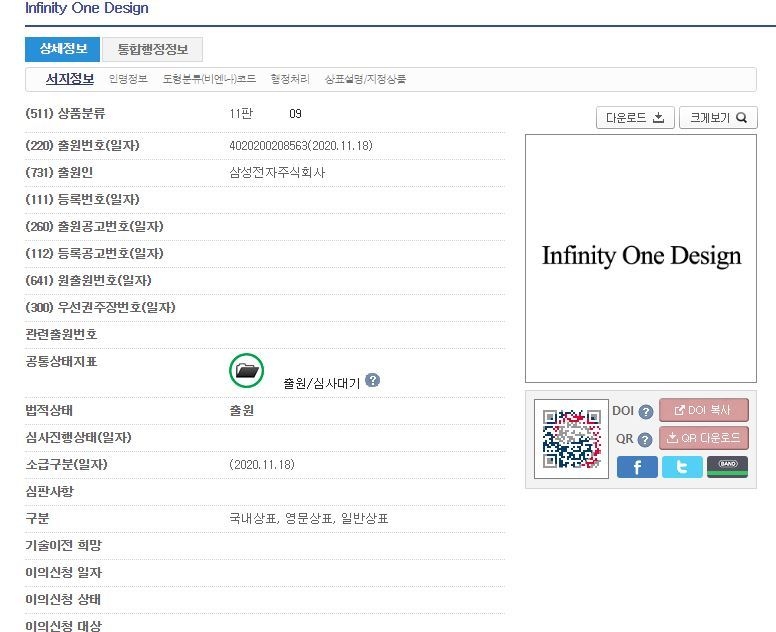The image size is (776, 632).
Task: Click the 관련출원번호 label
Action: tap(61, 334)
